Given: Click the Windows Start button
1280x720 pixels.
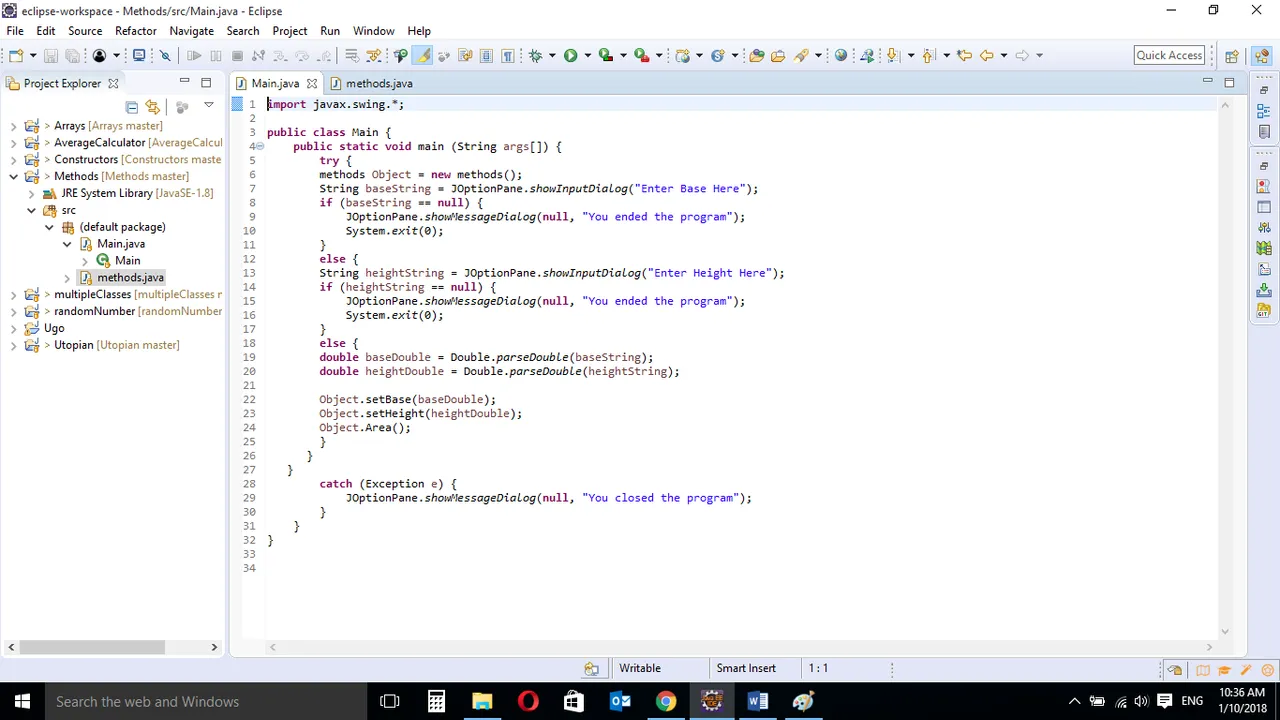Looking at the screenshot, I should point(22,701).
